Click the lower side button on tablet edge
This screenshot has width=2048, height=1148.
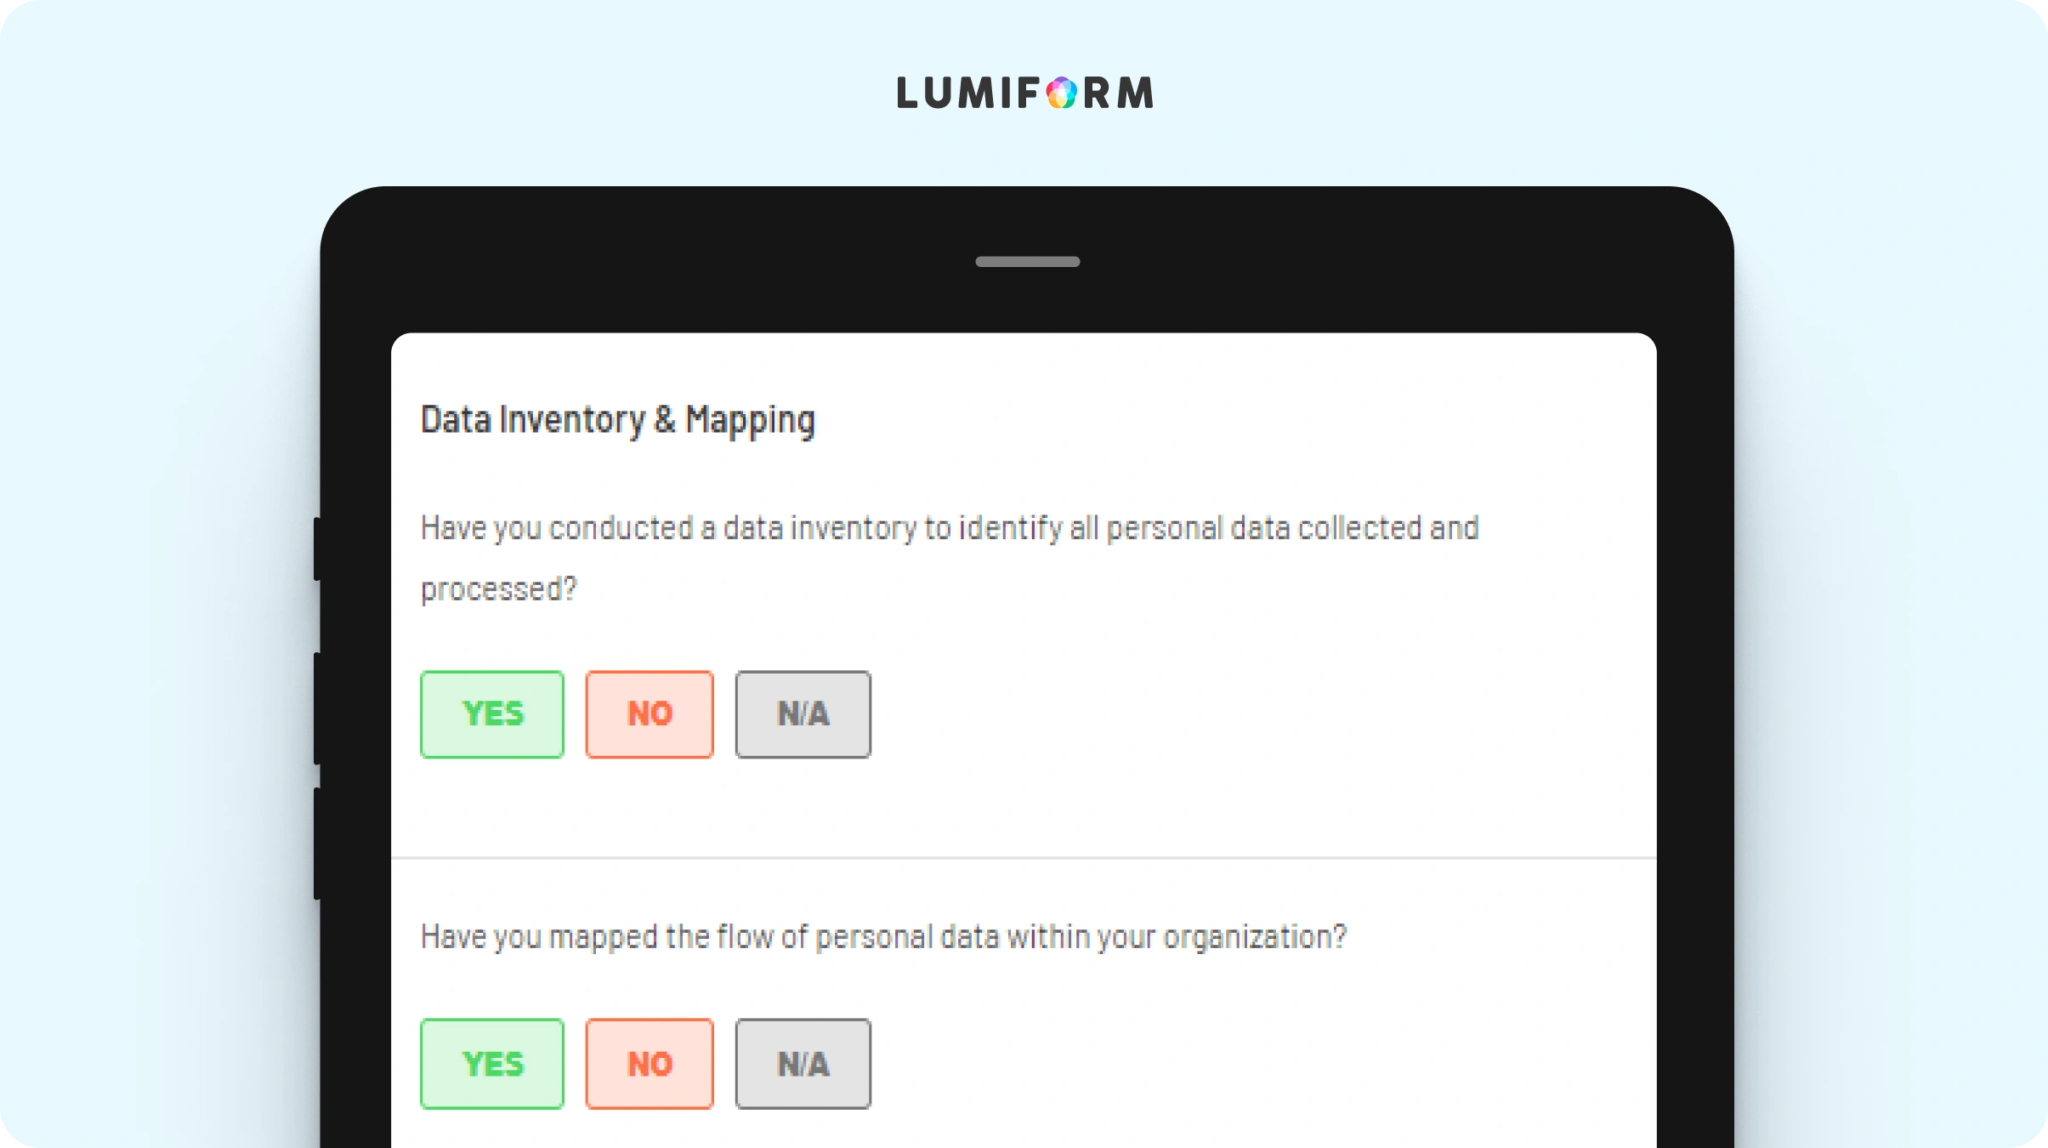[317, 843]
